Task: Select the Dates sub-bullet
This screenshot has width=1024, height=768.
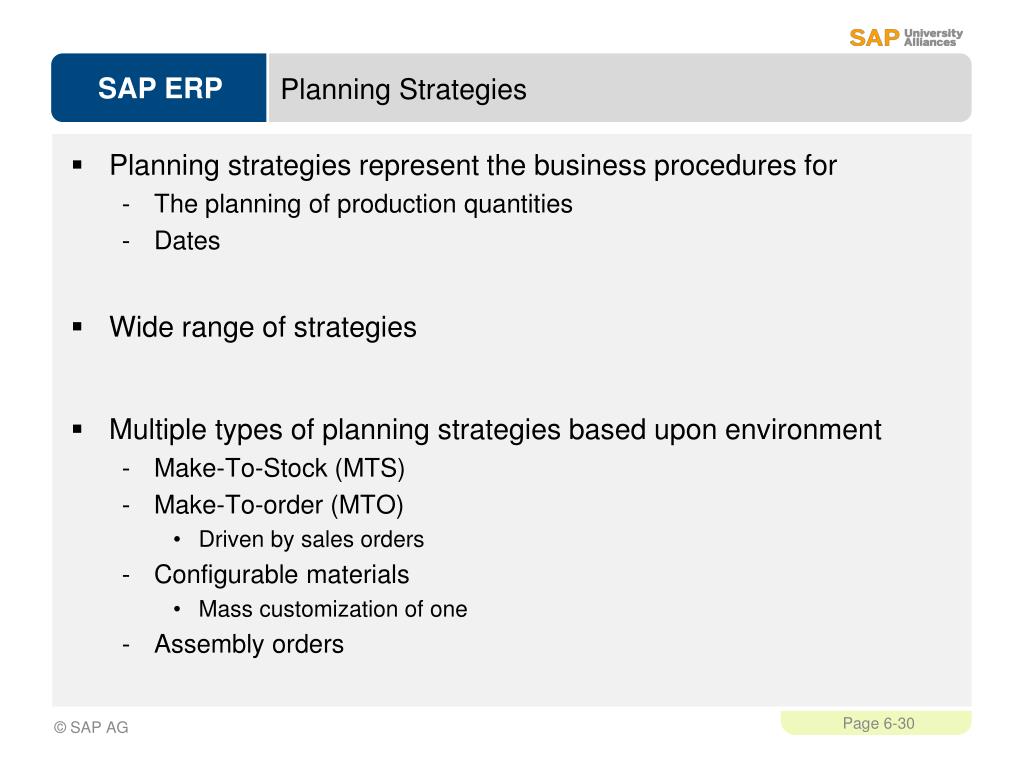Action: [187, 240]
